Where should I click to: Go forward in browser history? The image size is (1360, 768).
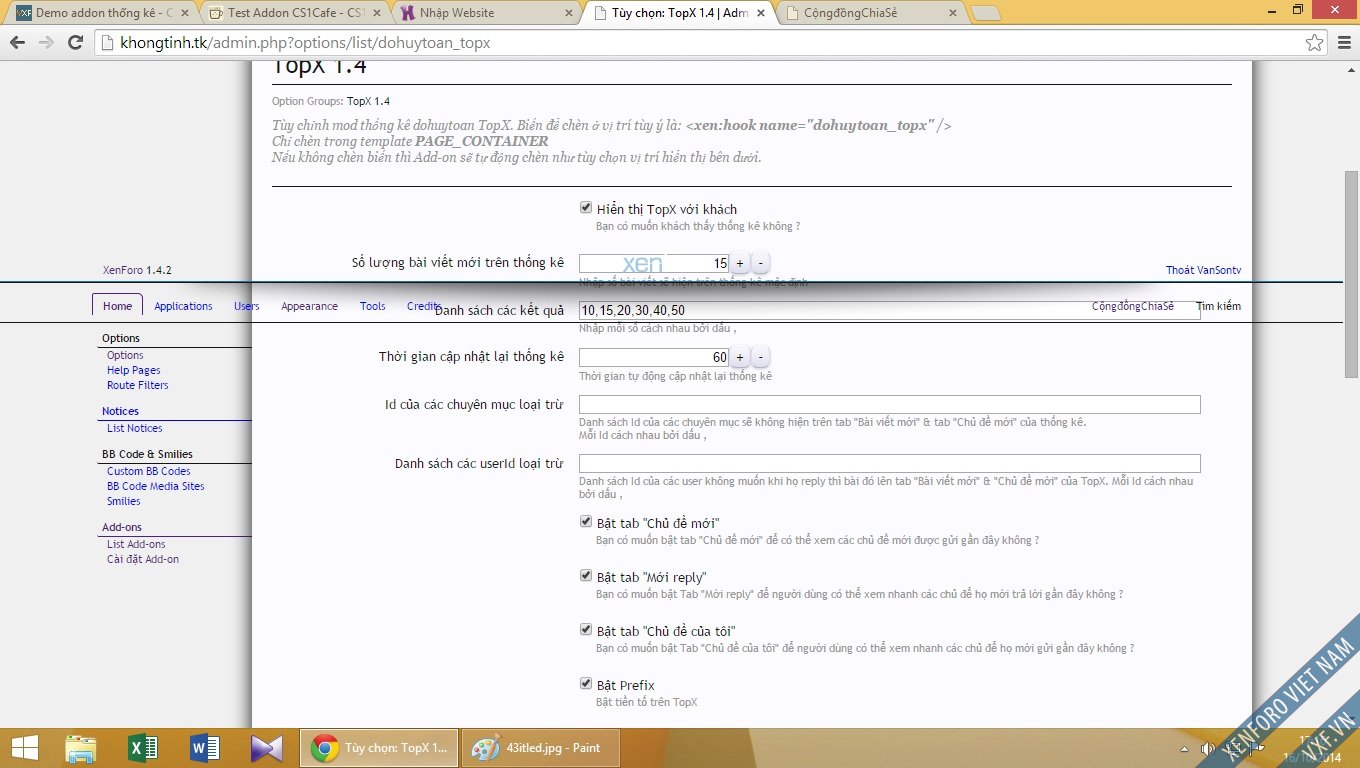coord(46,43)
